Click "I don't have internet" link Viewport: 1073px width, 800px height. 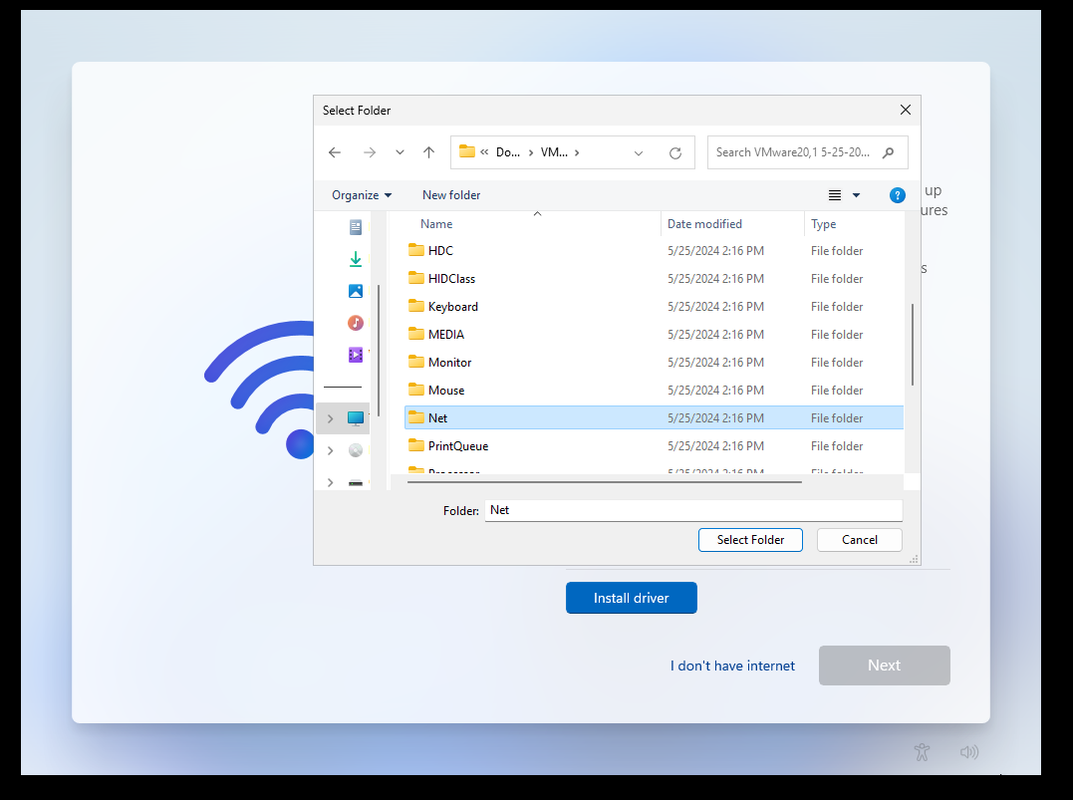(732, 666)
